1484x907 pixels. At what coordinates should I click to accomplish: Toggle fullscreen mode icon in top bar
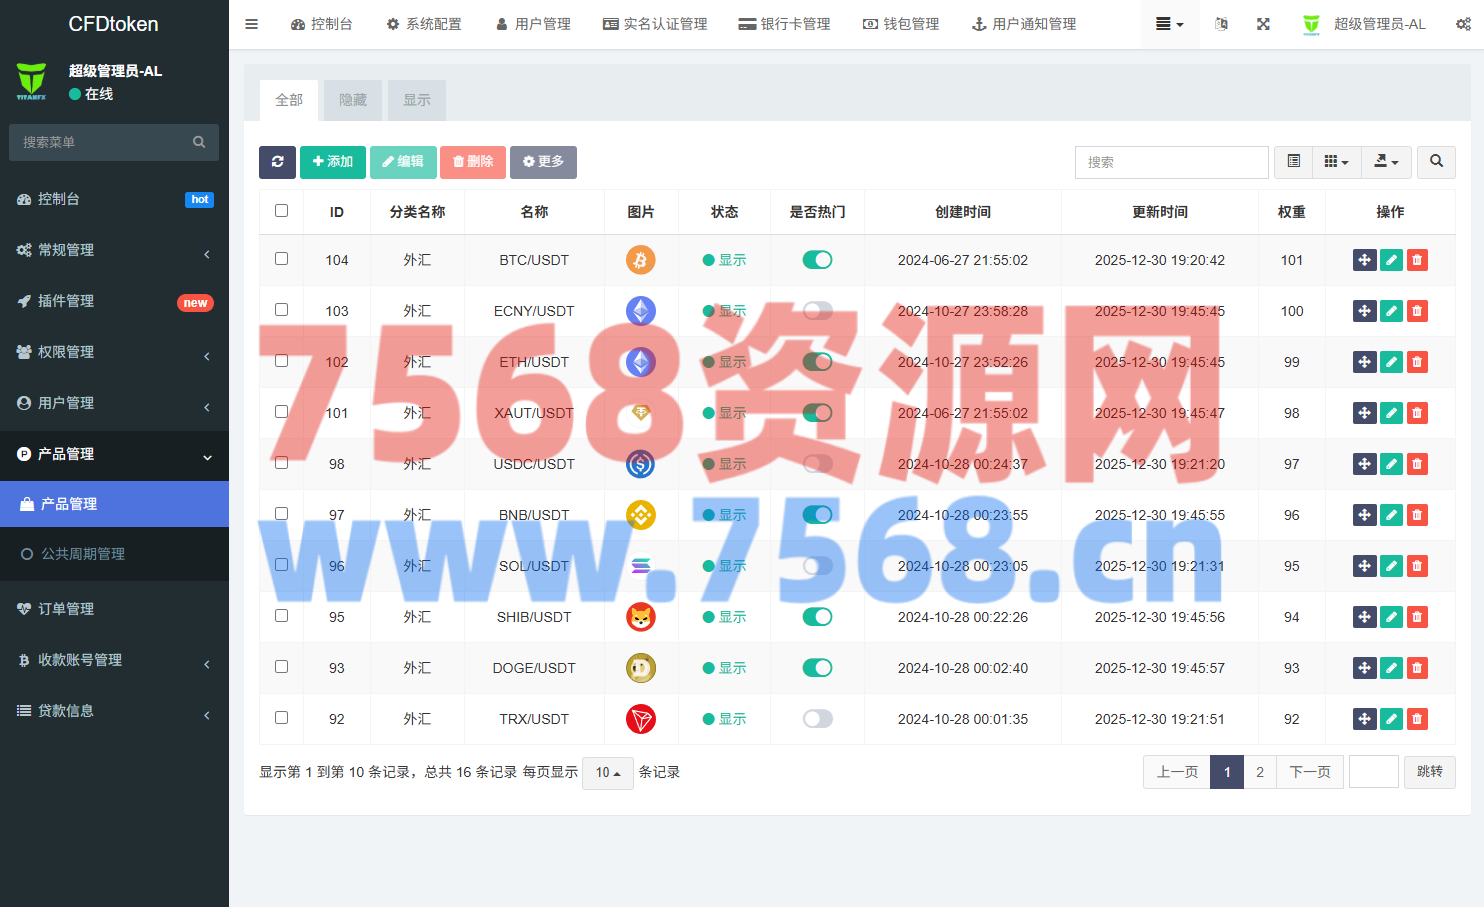coord(1263,24)
